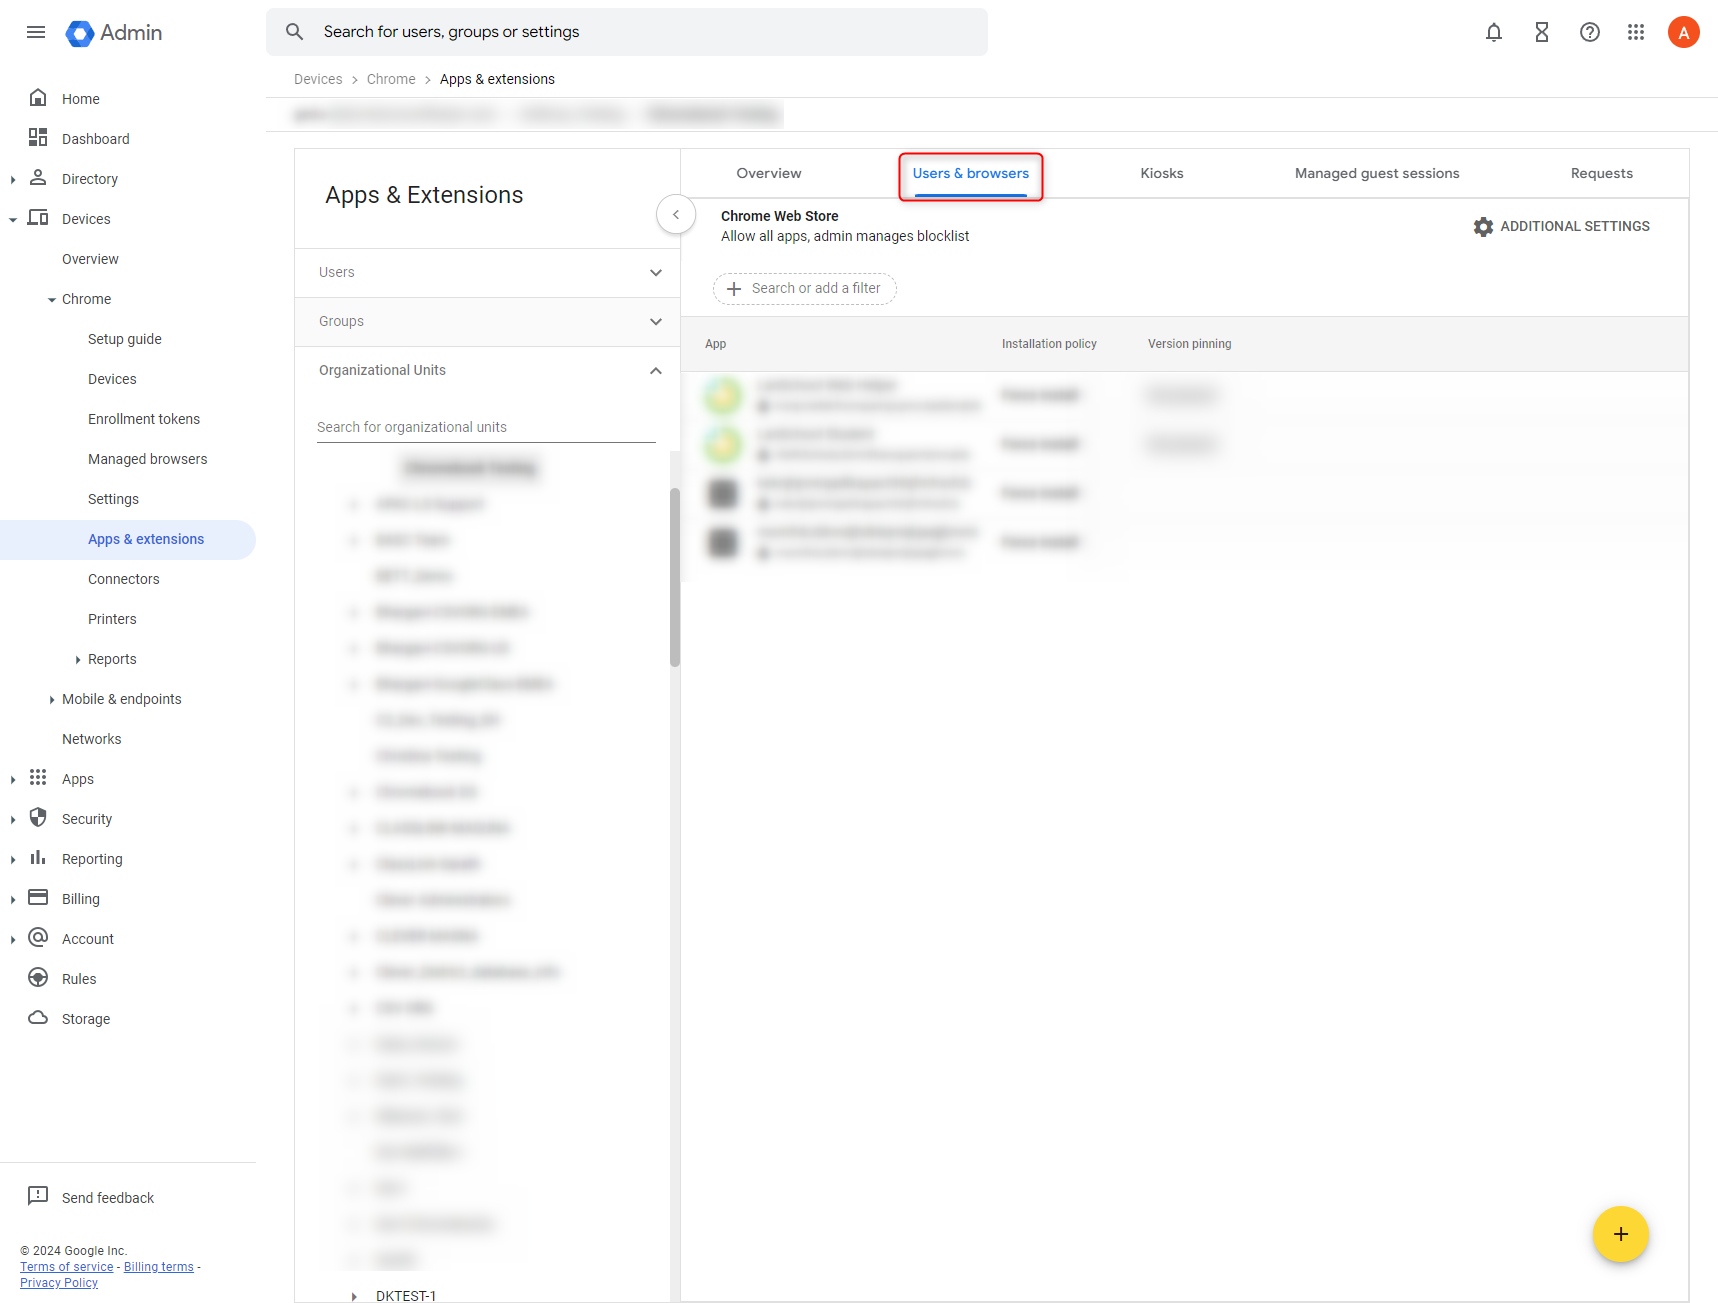Open the main hamburger menu
Image resolution: width=1718 pixels, height=1303 pixels.
(36, 32)
